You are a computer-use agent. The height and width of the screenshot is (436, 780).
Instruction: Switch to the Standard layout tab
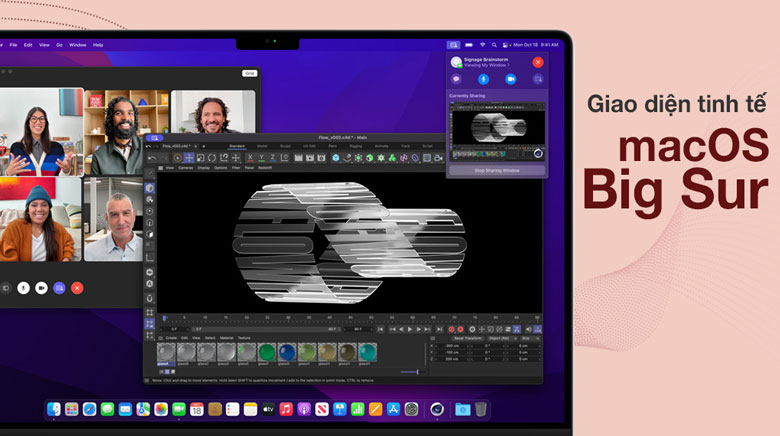[237, 146]
